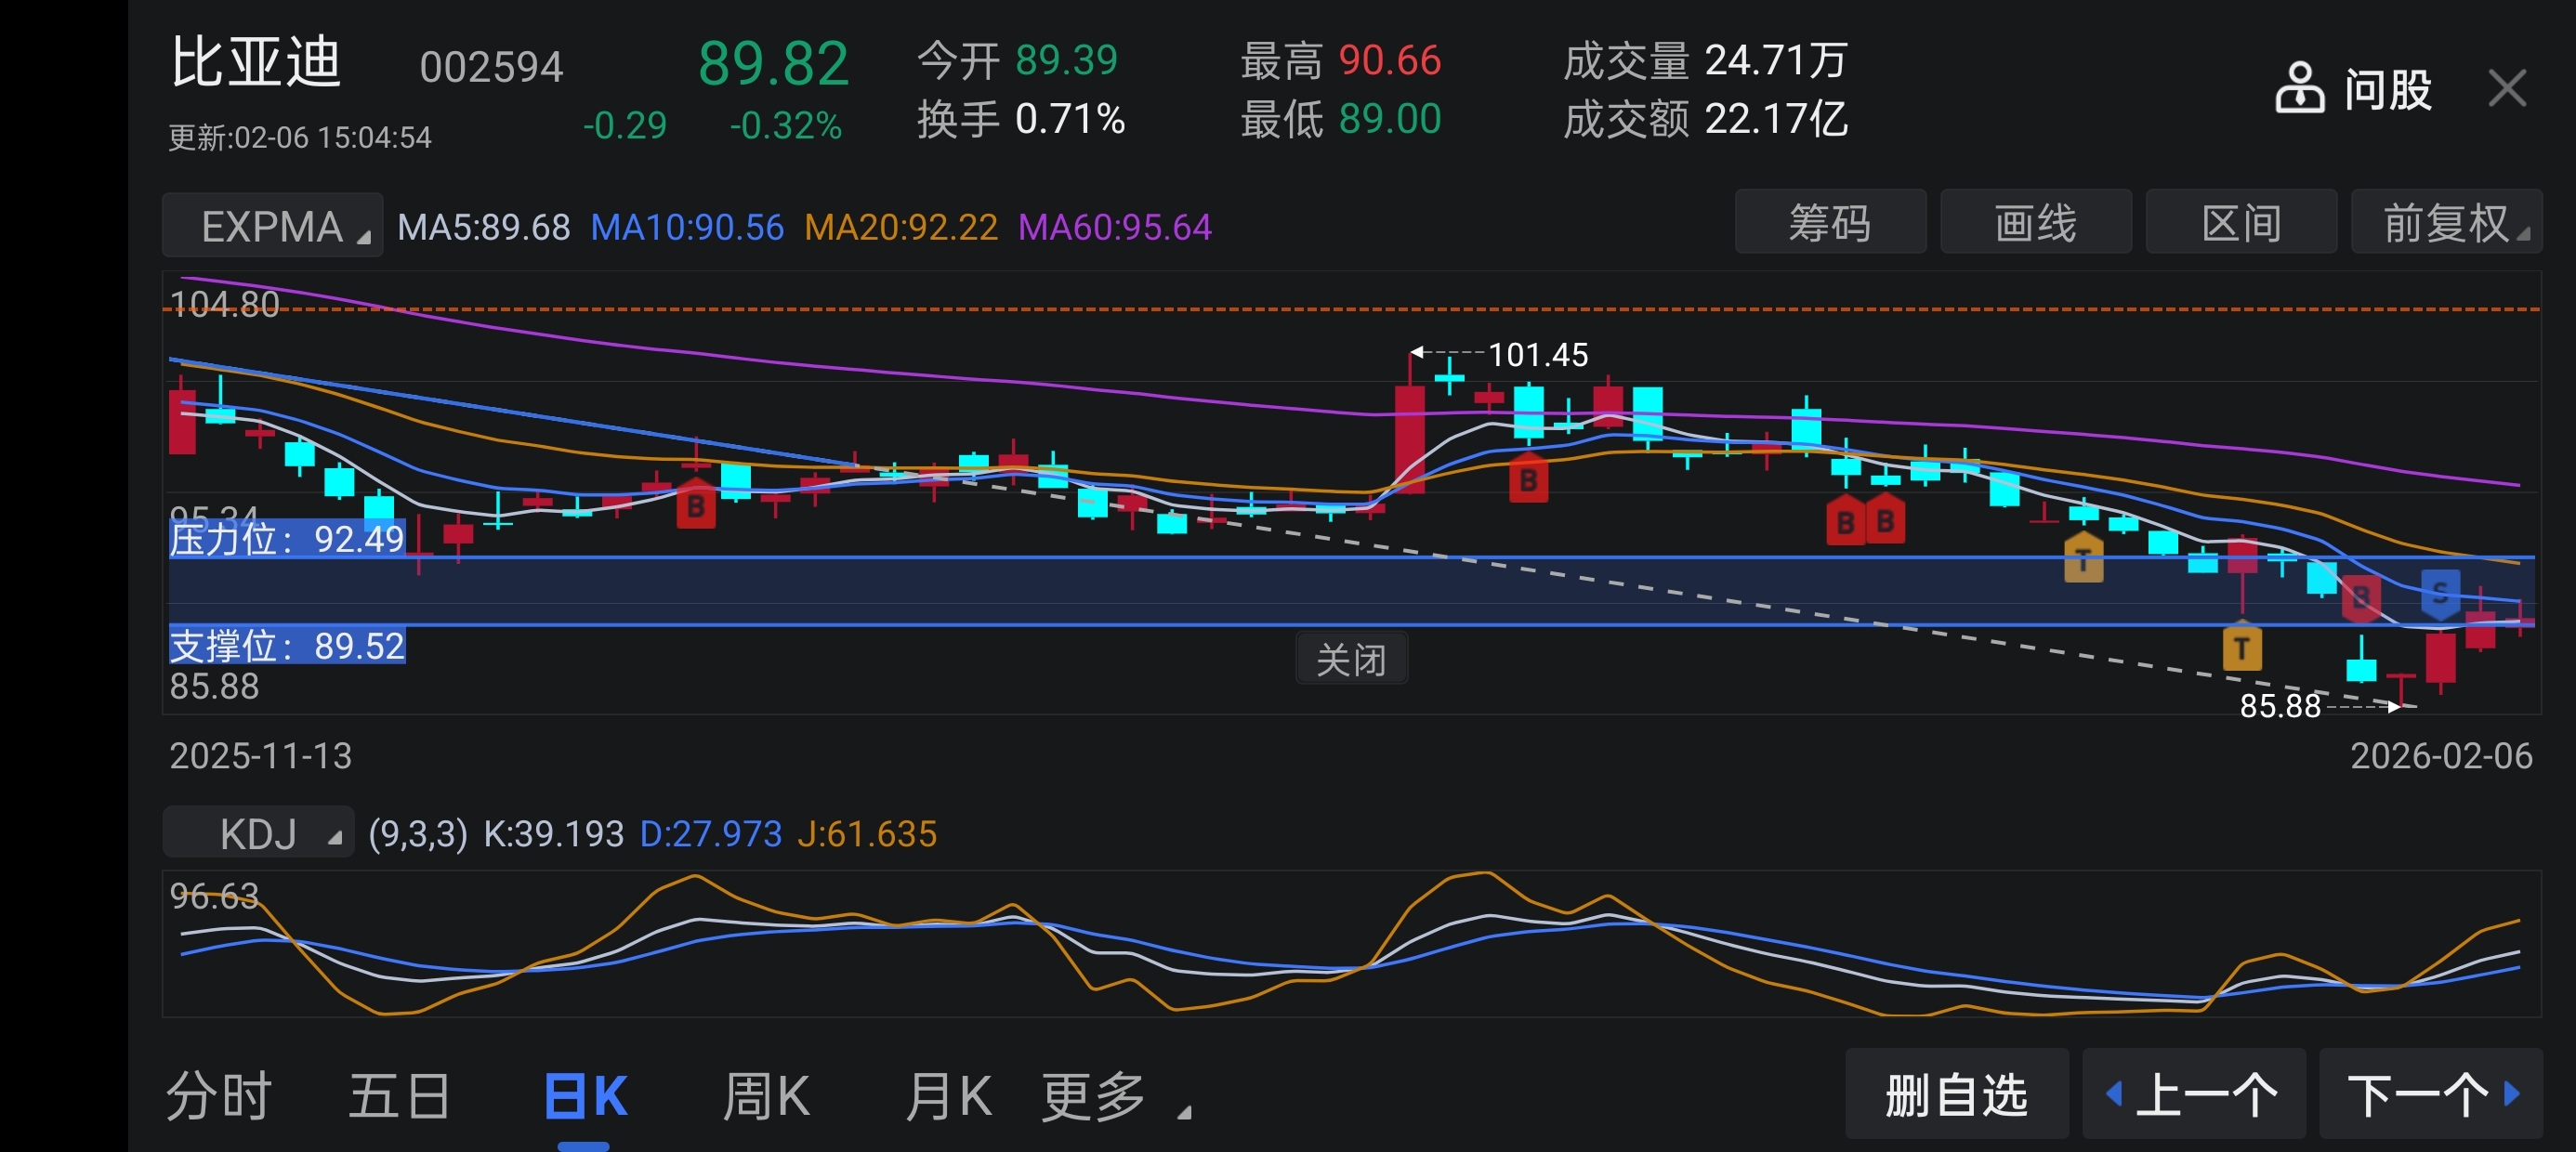Open the EXPMA indicator dropdown
2576x1152 pixels.
pyautogui.click(x=272, y=226)
